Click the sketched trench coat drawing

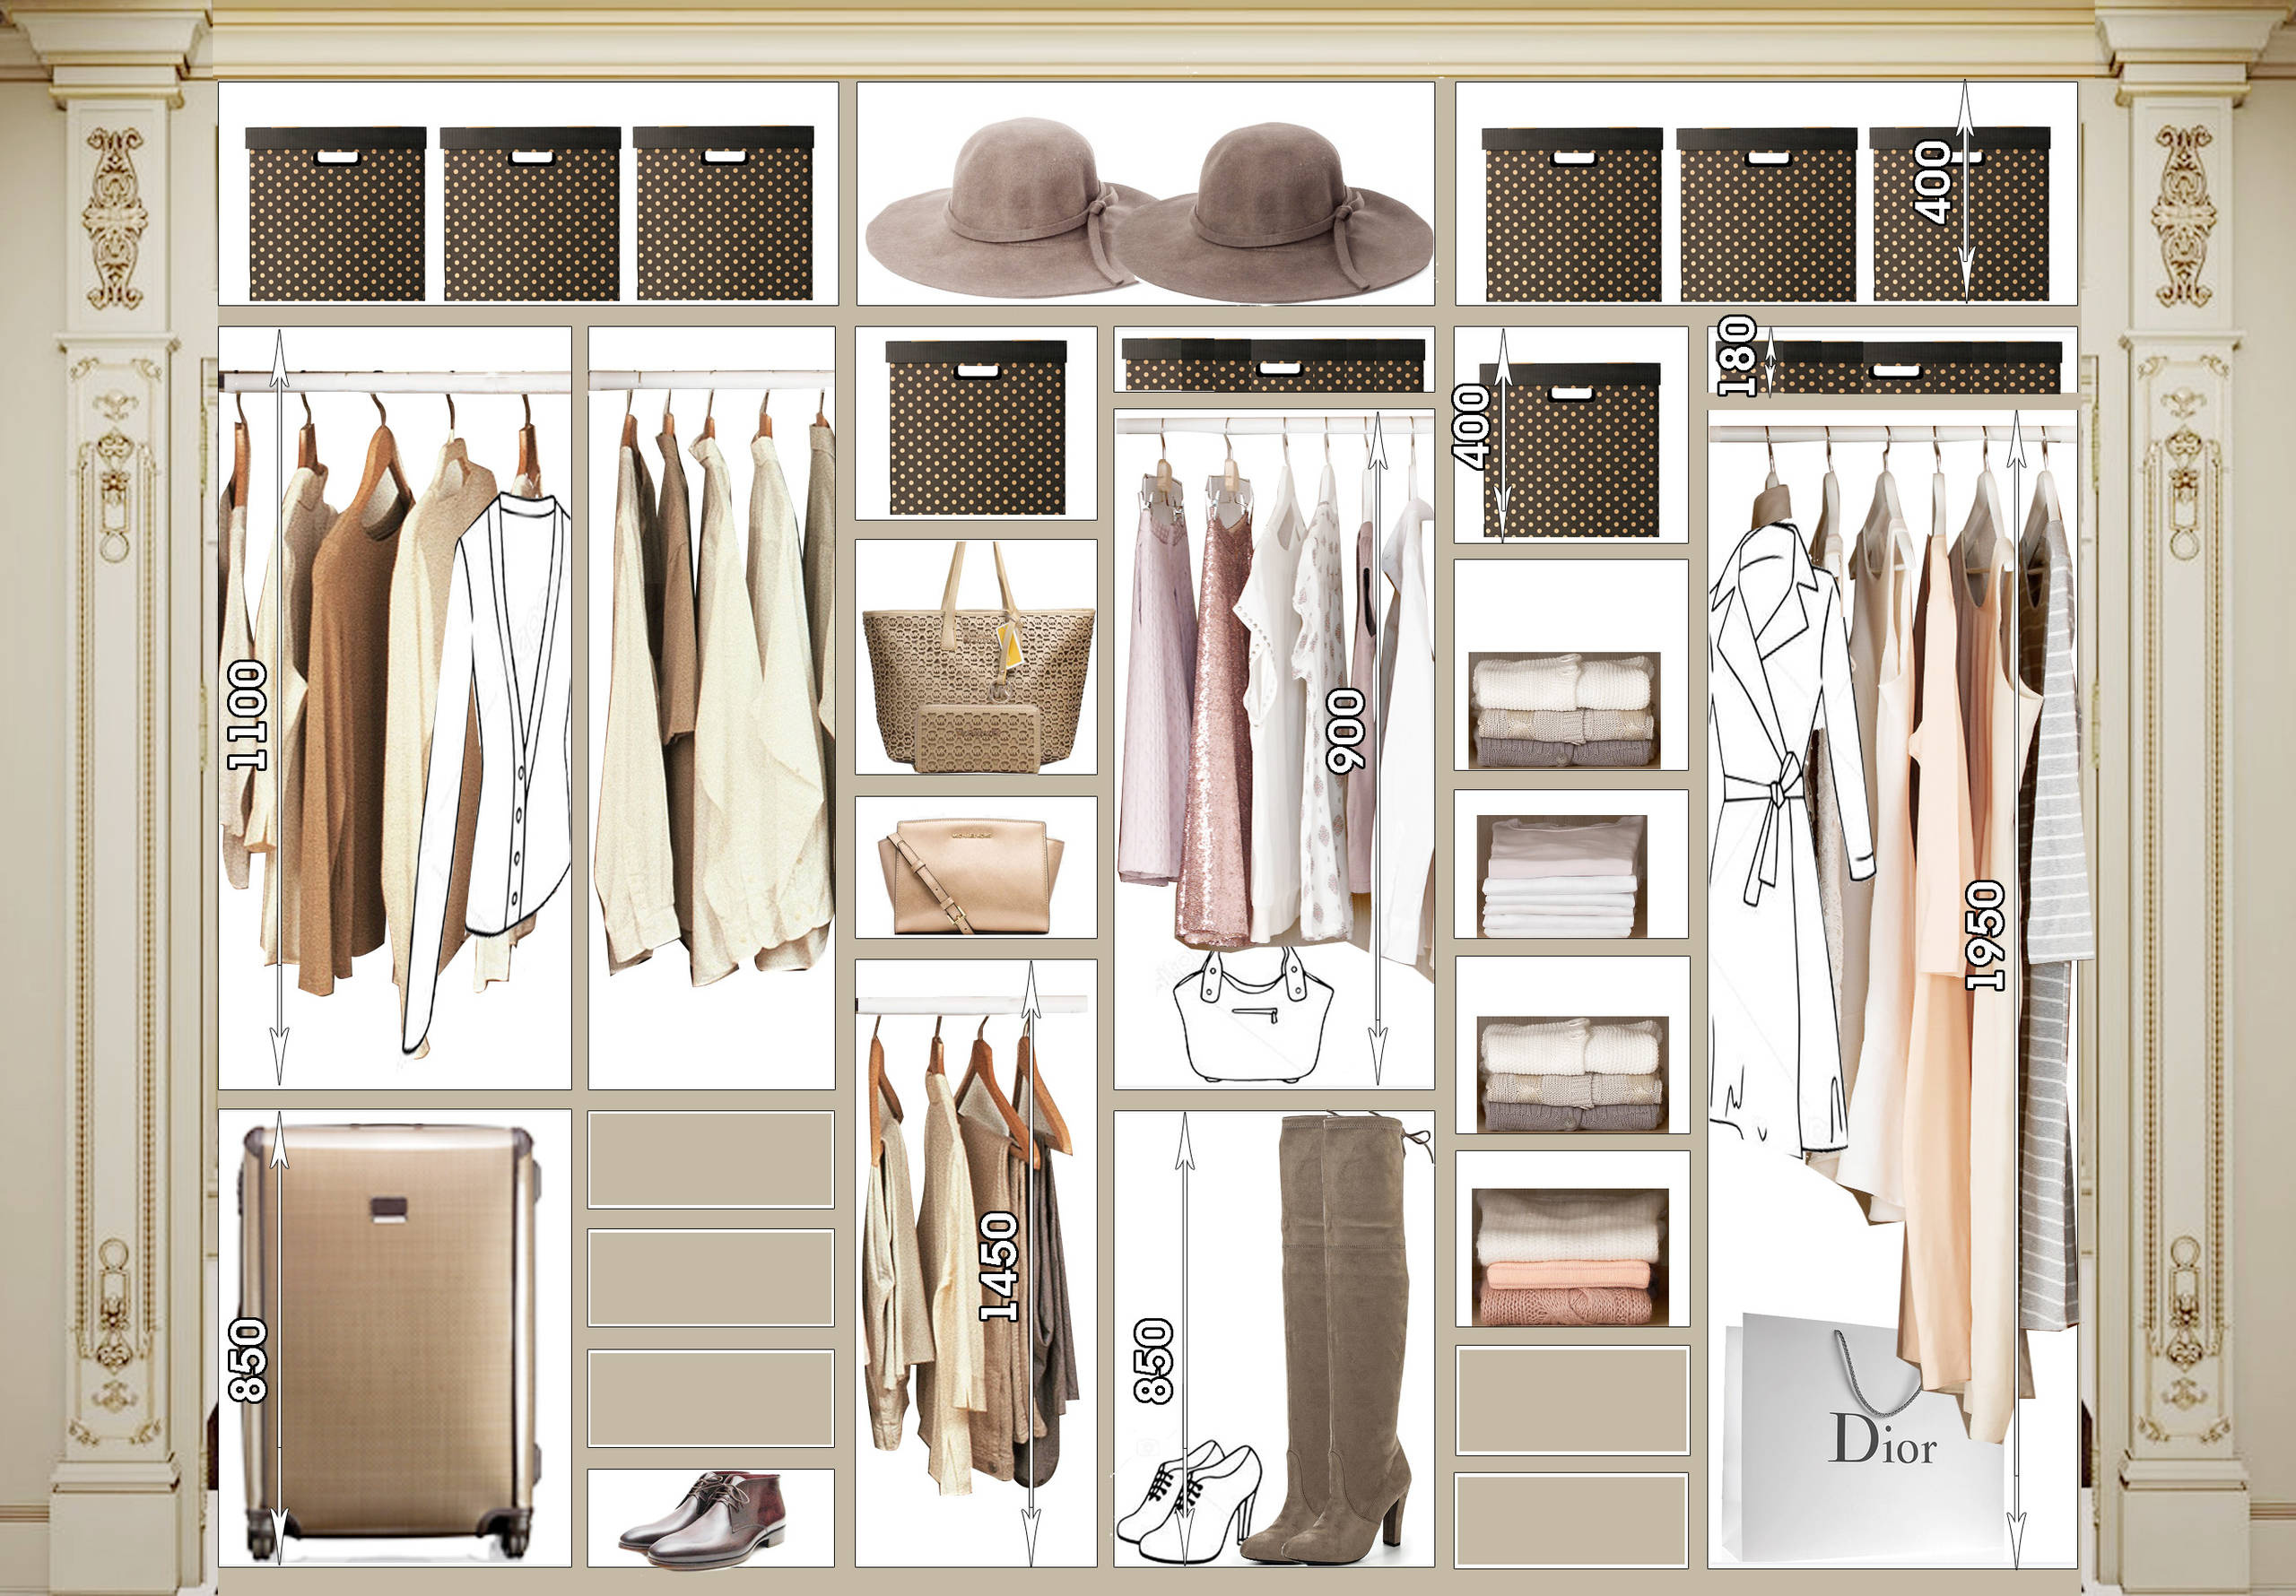[1775, 800]
